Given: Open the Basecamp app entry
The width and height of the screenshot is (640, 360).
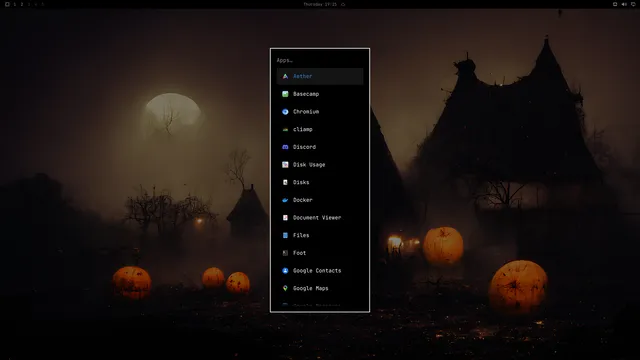Looking at the screenshot, I should 320,94.
